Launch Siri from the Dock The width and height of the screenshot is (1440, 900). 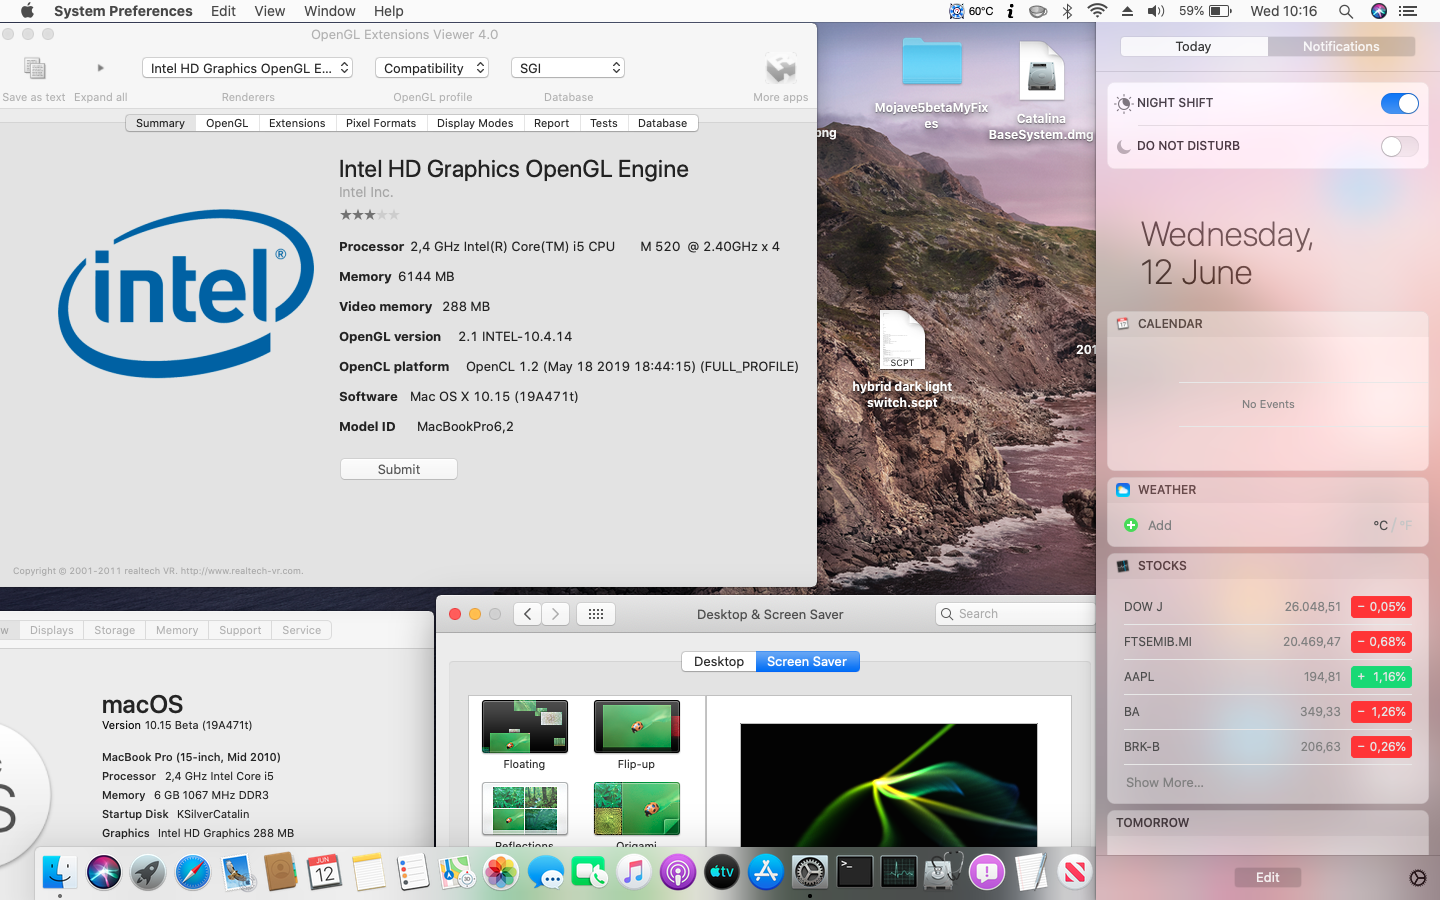click(x=104, y=872)
